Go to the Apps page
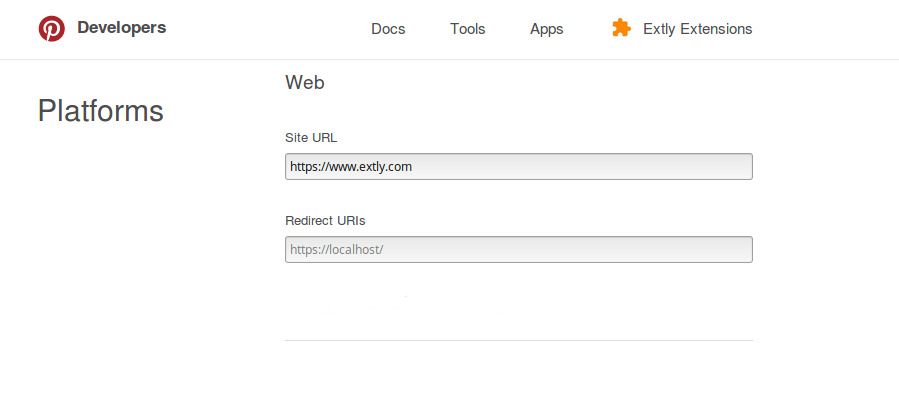Screen dimensions: 899x399 pyautogui.click(x=546, y=29)
